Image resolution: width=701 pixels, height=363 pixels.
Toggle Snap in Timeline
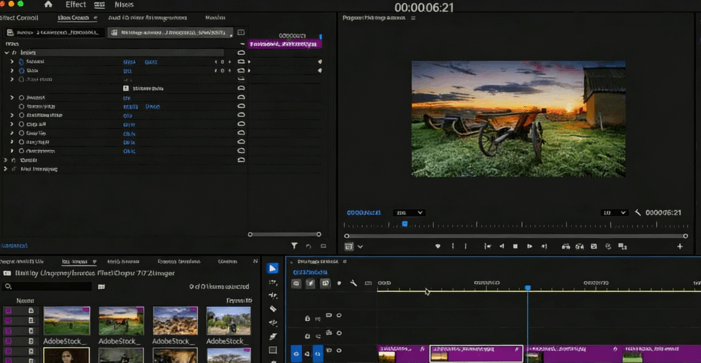point(310,283)
